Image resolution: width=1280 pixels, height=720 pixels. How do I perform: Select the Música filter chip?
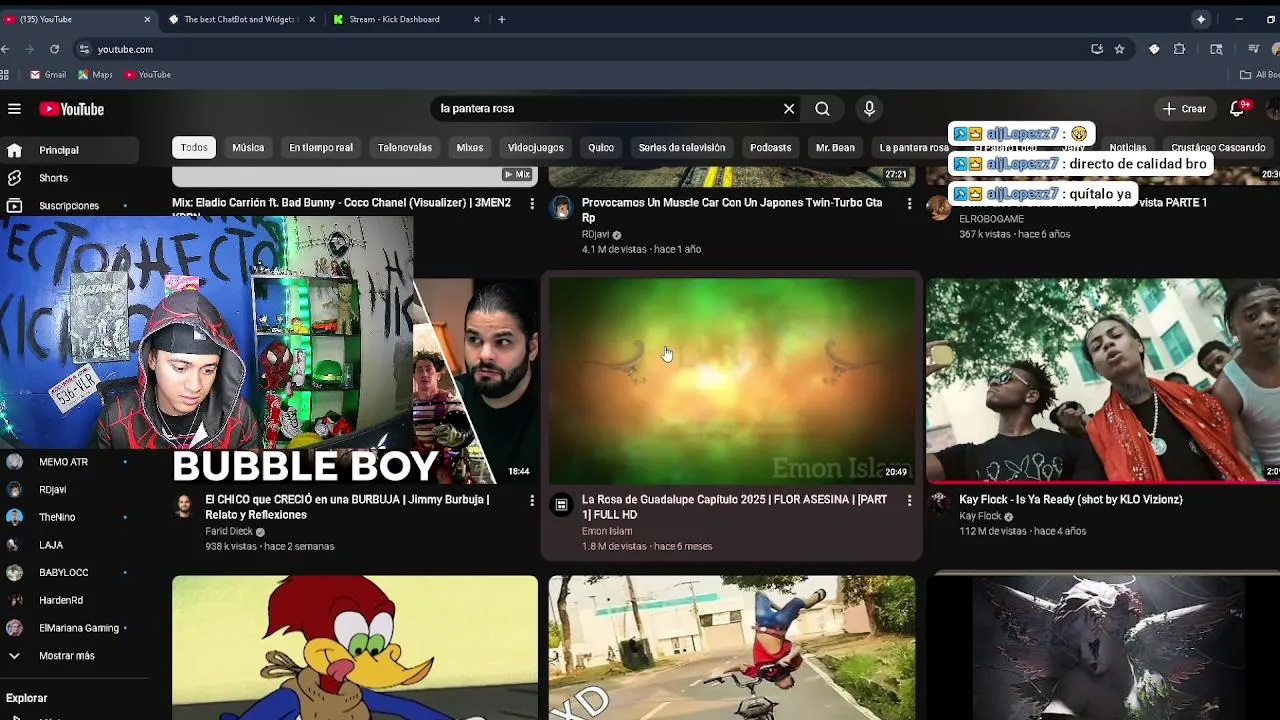[x=248, y=147]
